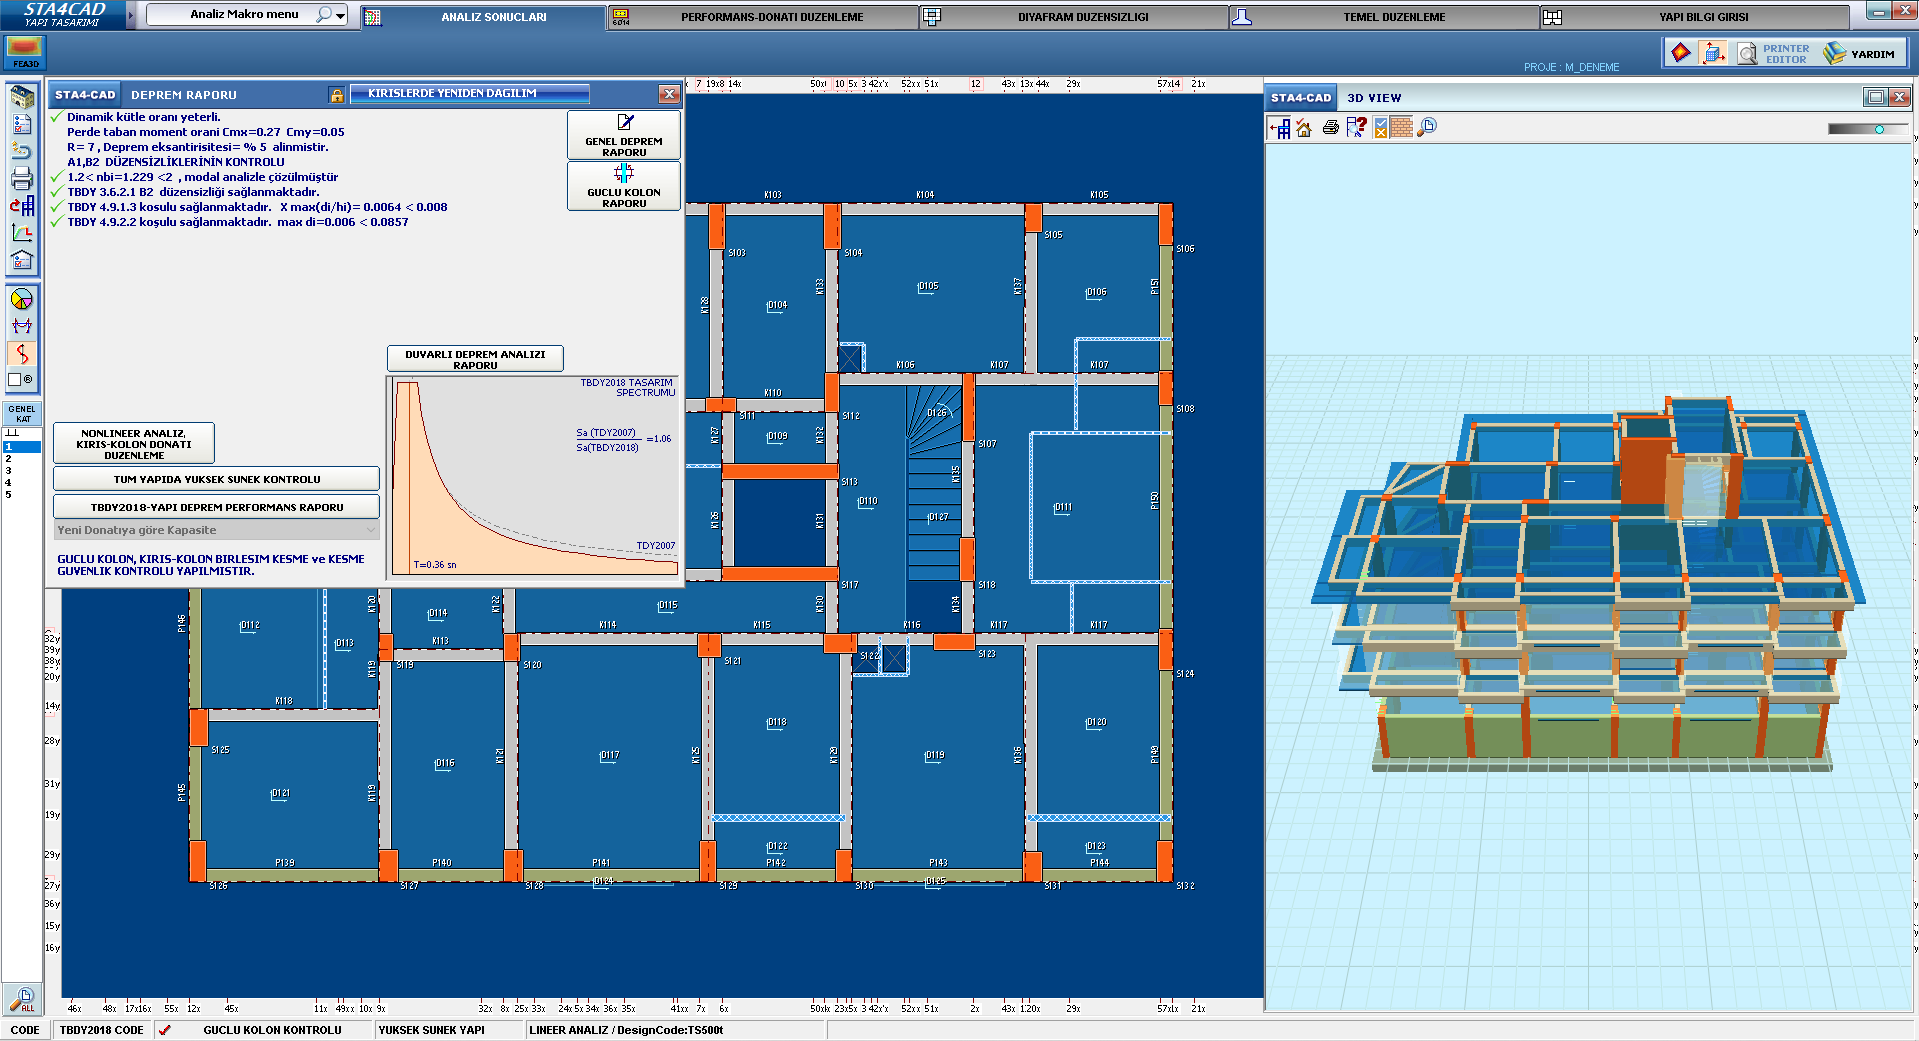Image resolution: width=1919 pixels, height=1041 pixels.
Task: Adjust the transparency slider in 3D view
Action: 1879,129
